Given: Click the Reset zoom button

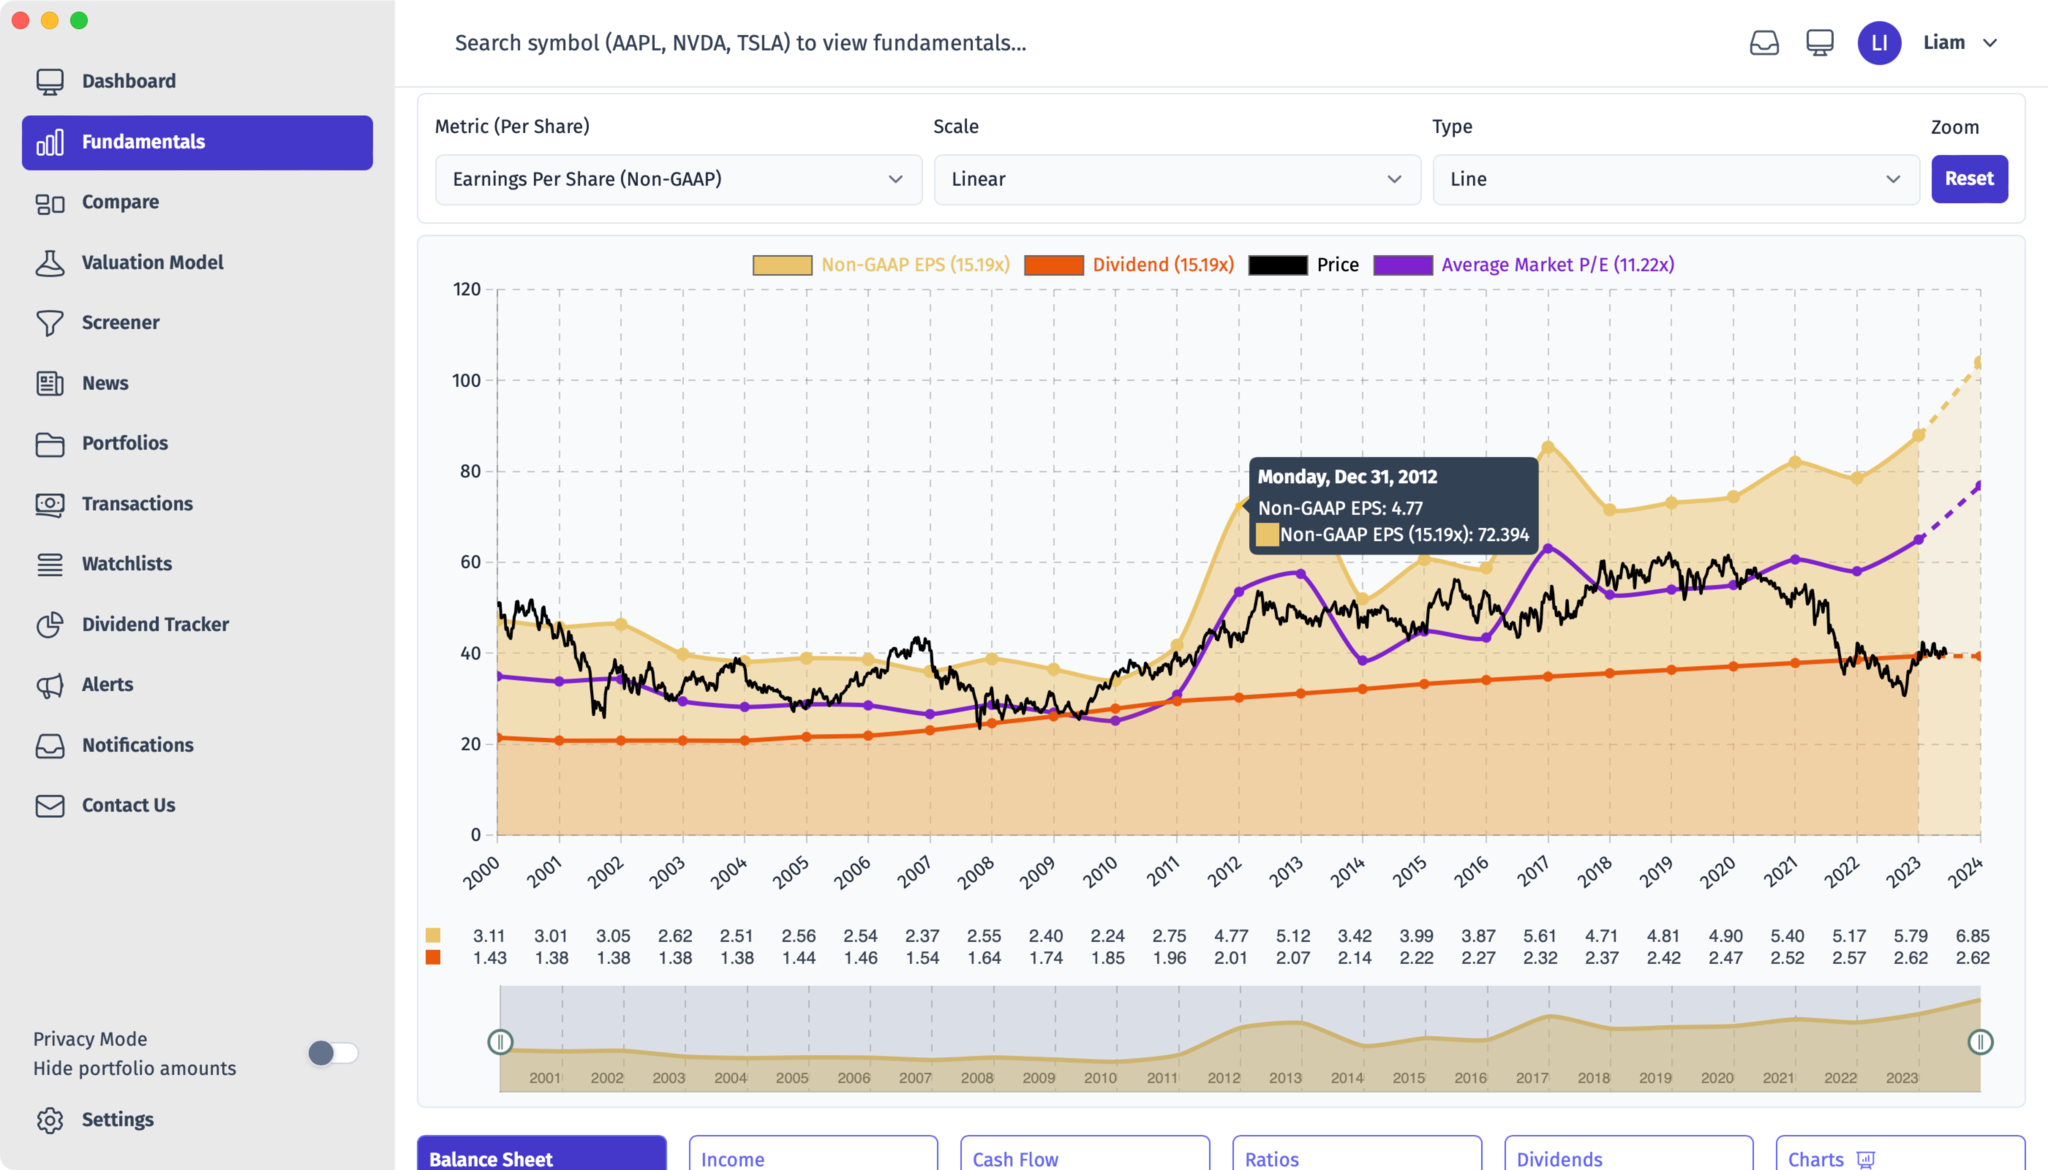Looking at the screenshot, I should [1969, 179].
